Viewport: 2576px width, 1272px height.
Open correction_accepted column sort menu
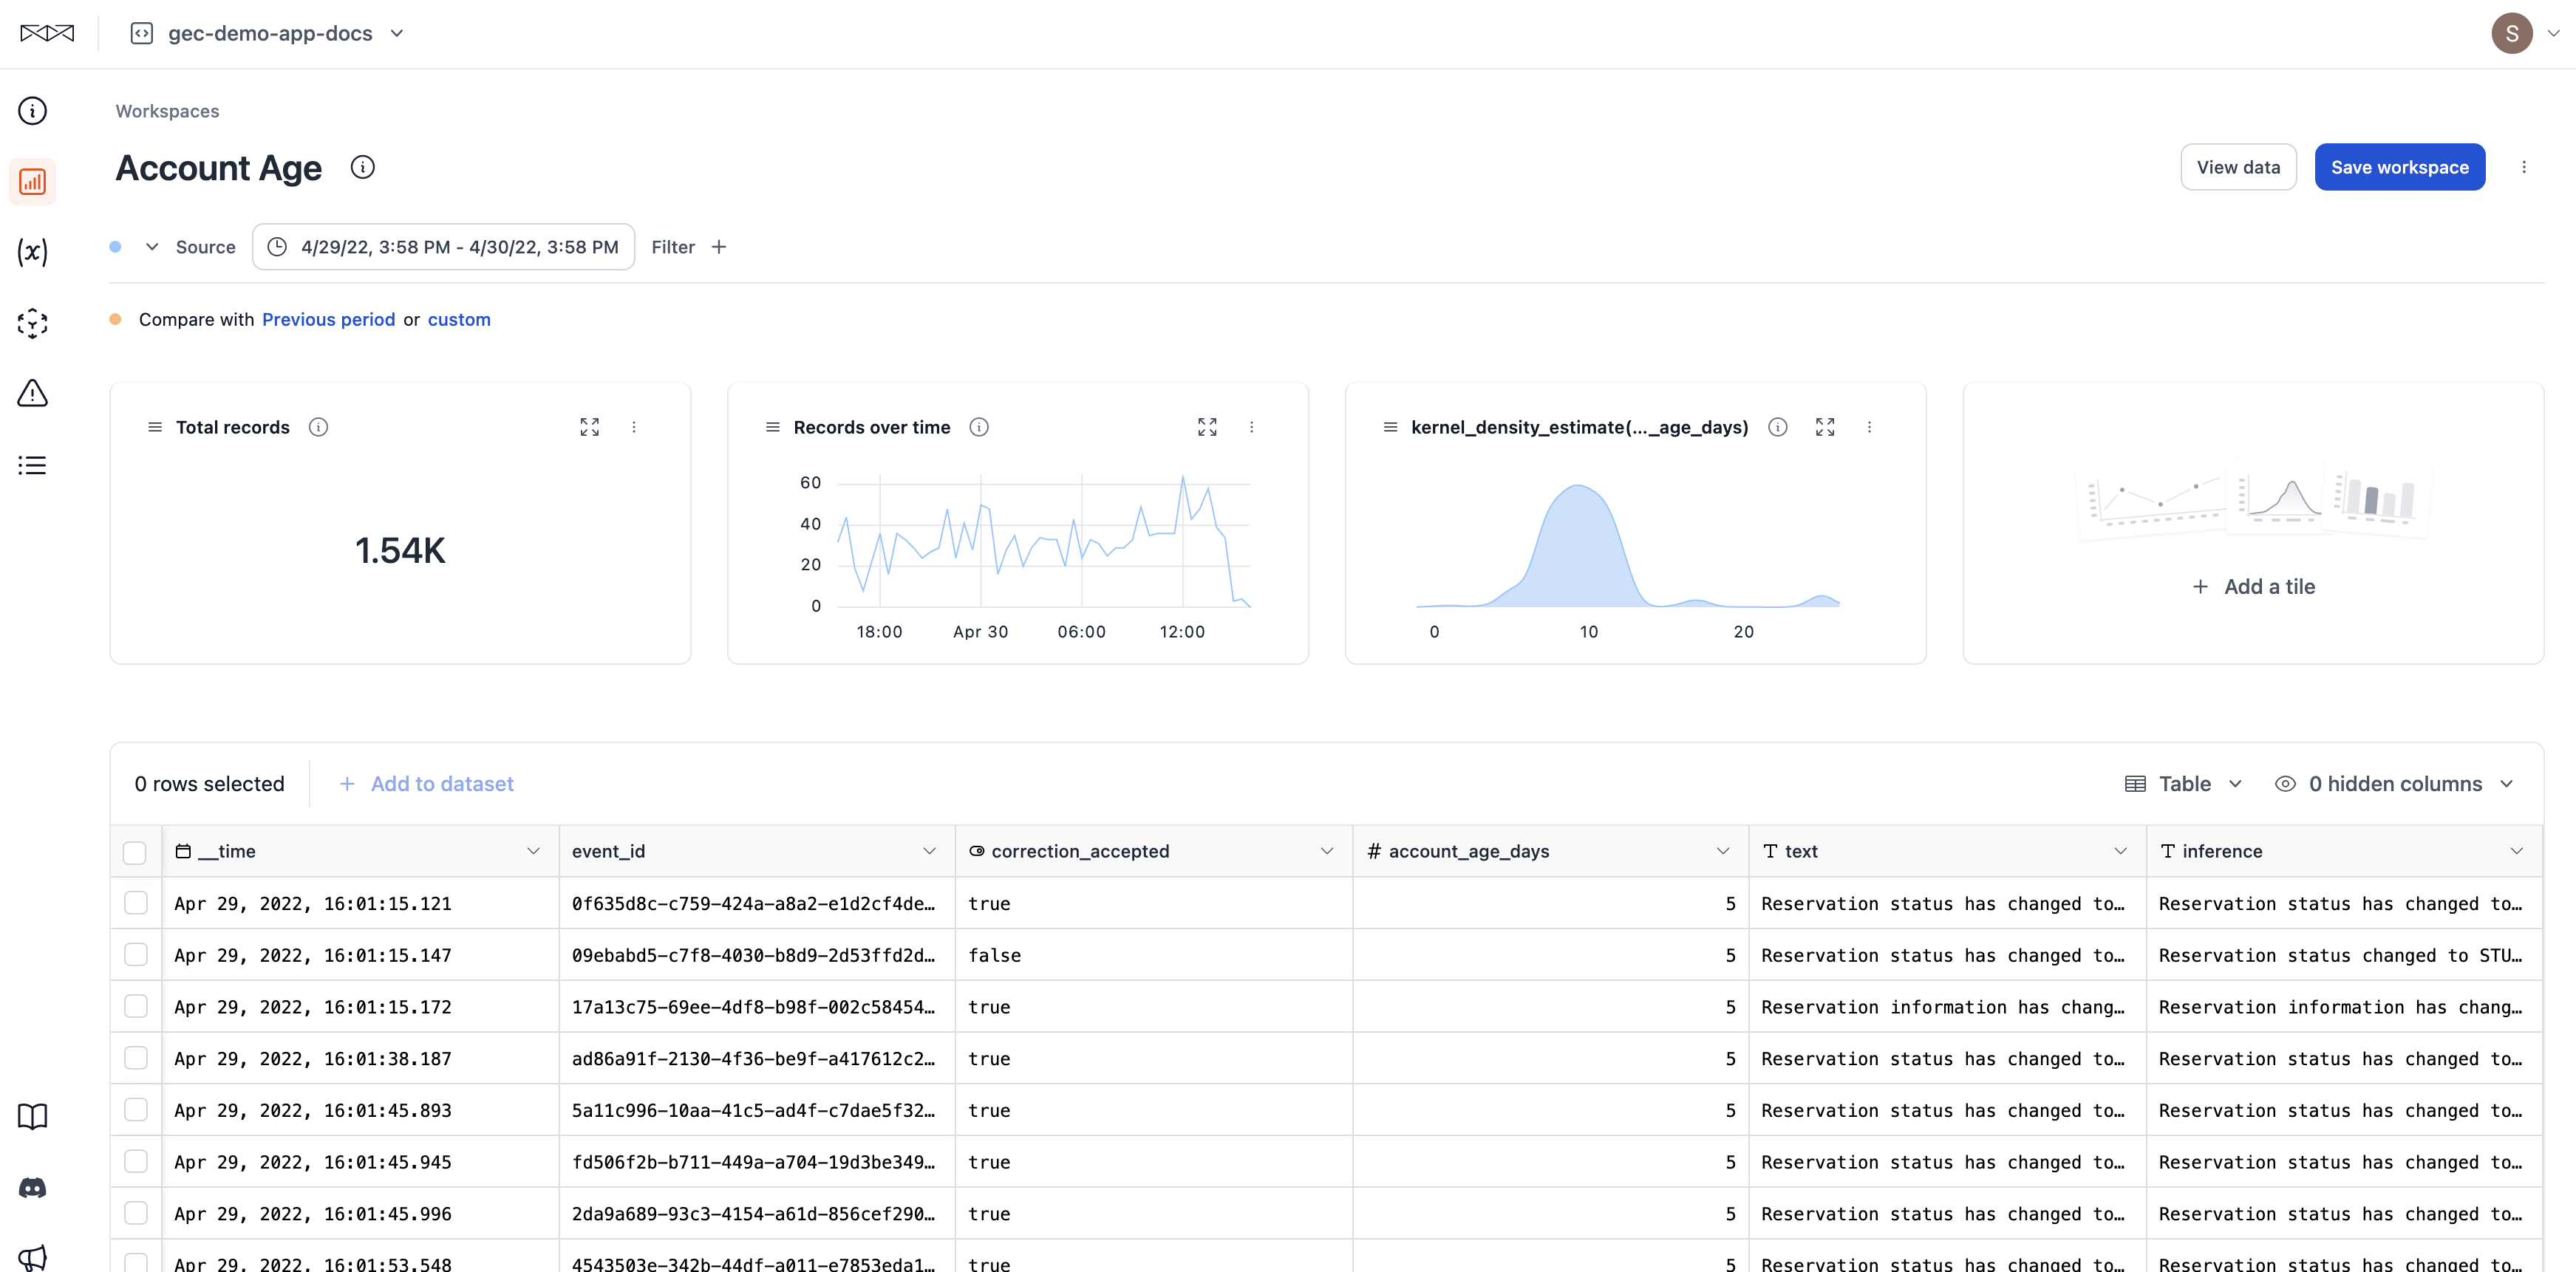(1326, 851)
